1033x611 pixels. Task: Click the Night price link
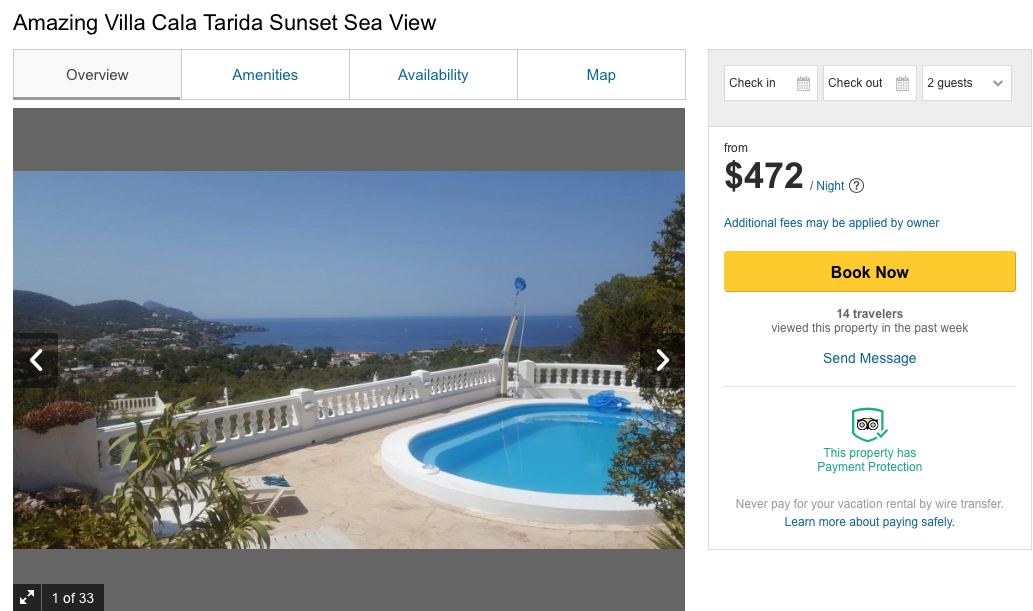pyautogui.click(x=830, y=186)
